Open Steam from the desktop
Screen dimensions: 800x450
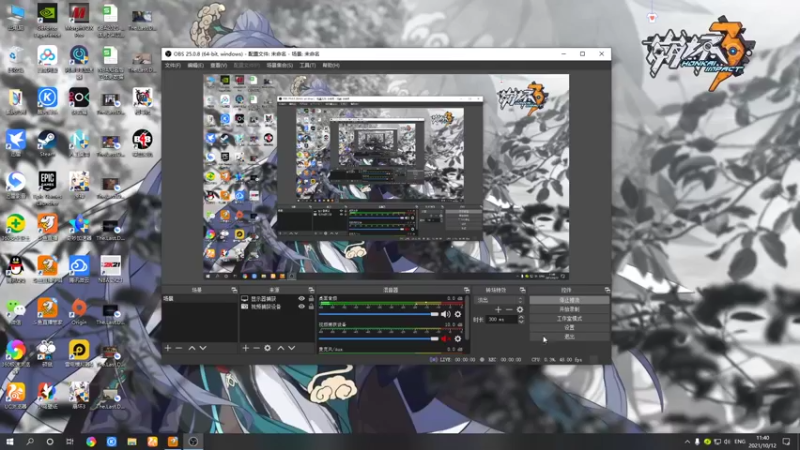(x=47, y=144)
